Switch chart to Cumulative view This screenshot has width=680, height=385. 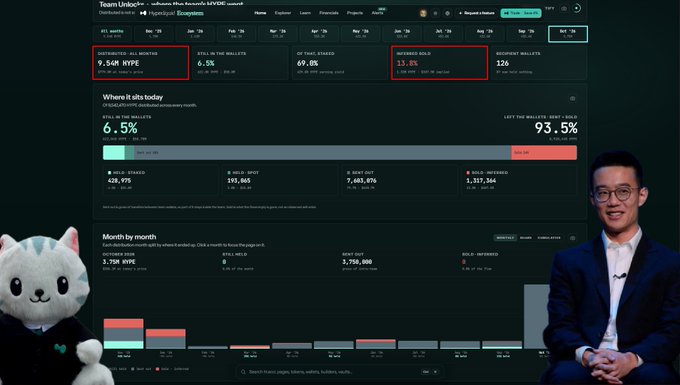[549, 238]
